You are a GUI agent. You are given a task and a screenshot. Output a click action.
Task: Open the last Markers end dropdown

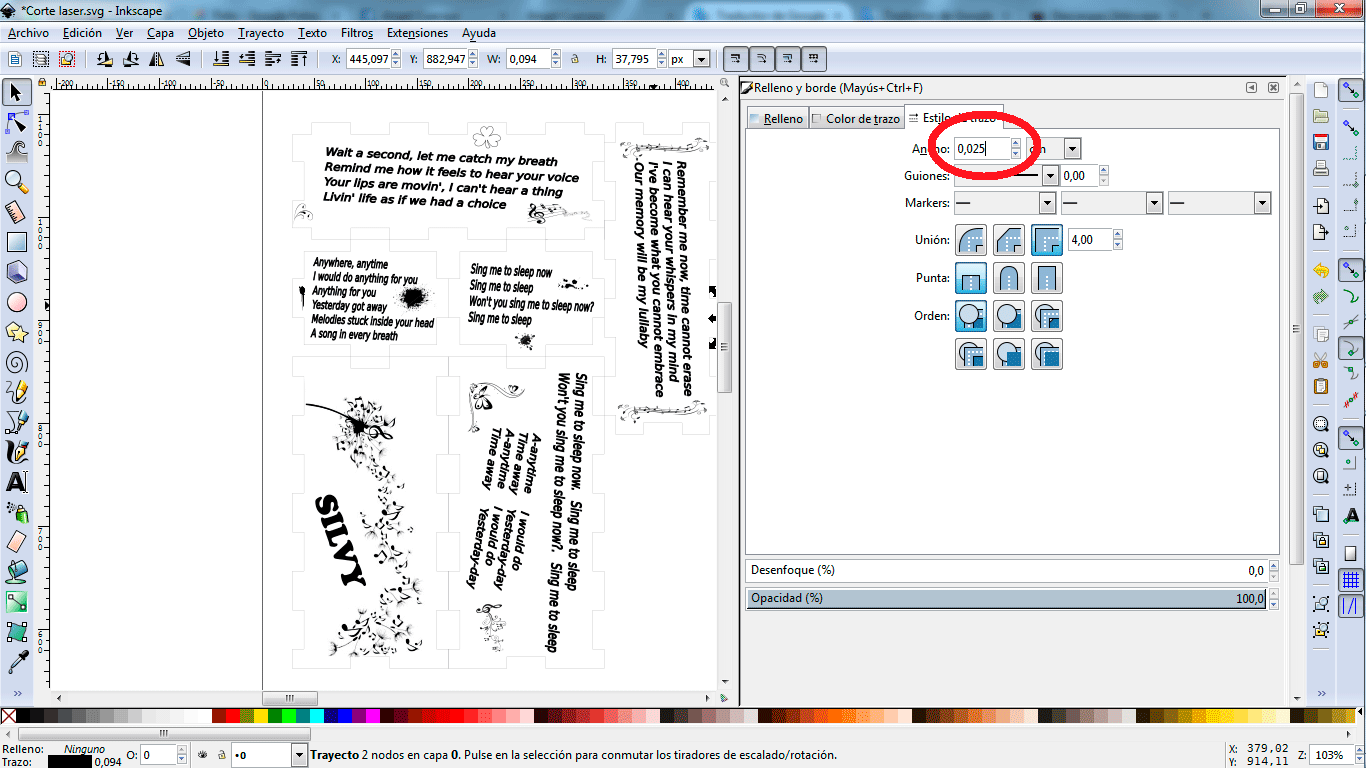point(1261,203)
